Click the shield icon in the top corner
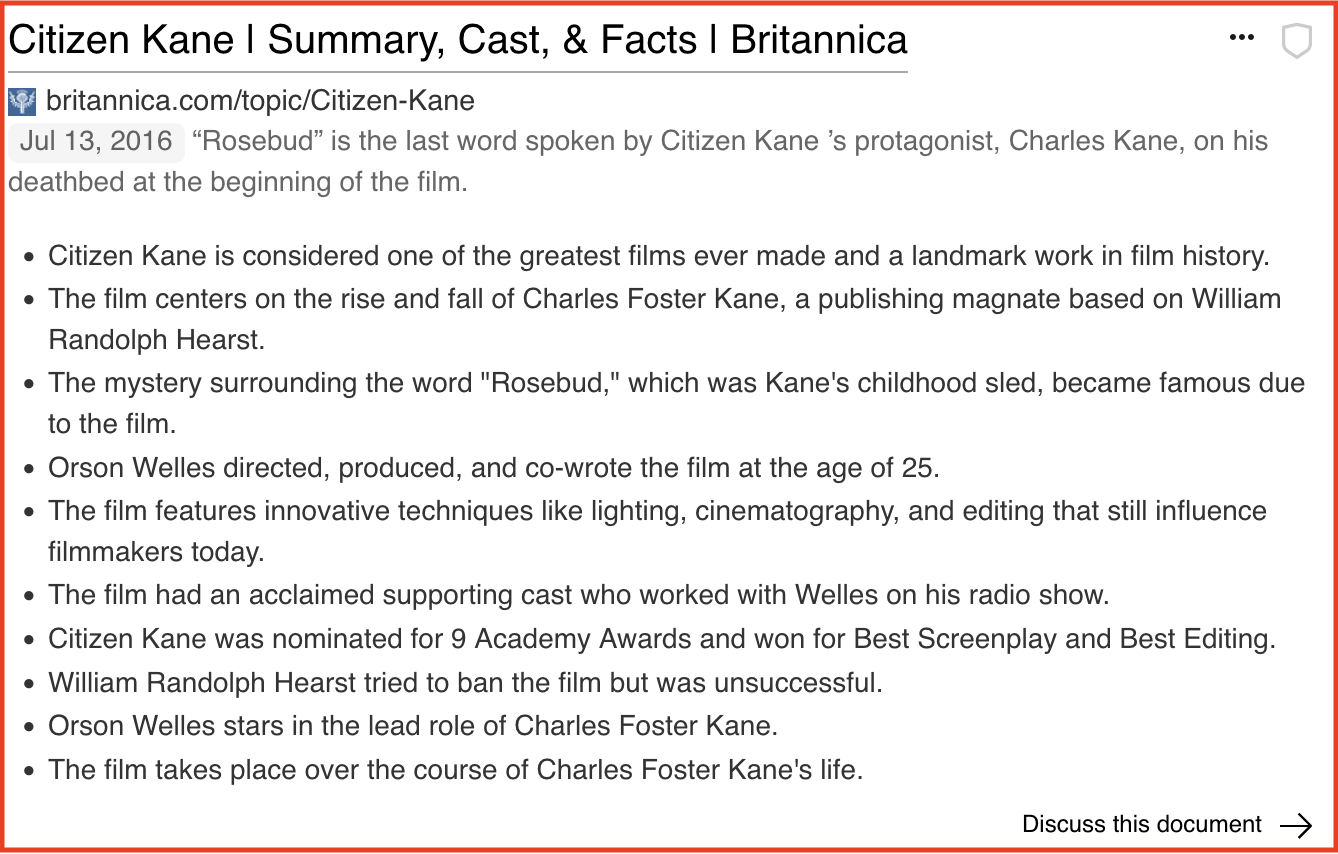 click(x=1296, y=41)
